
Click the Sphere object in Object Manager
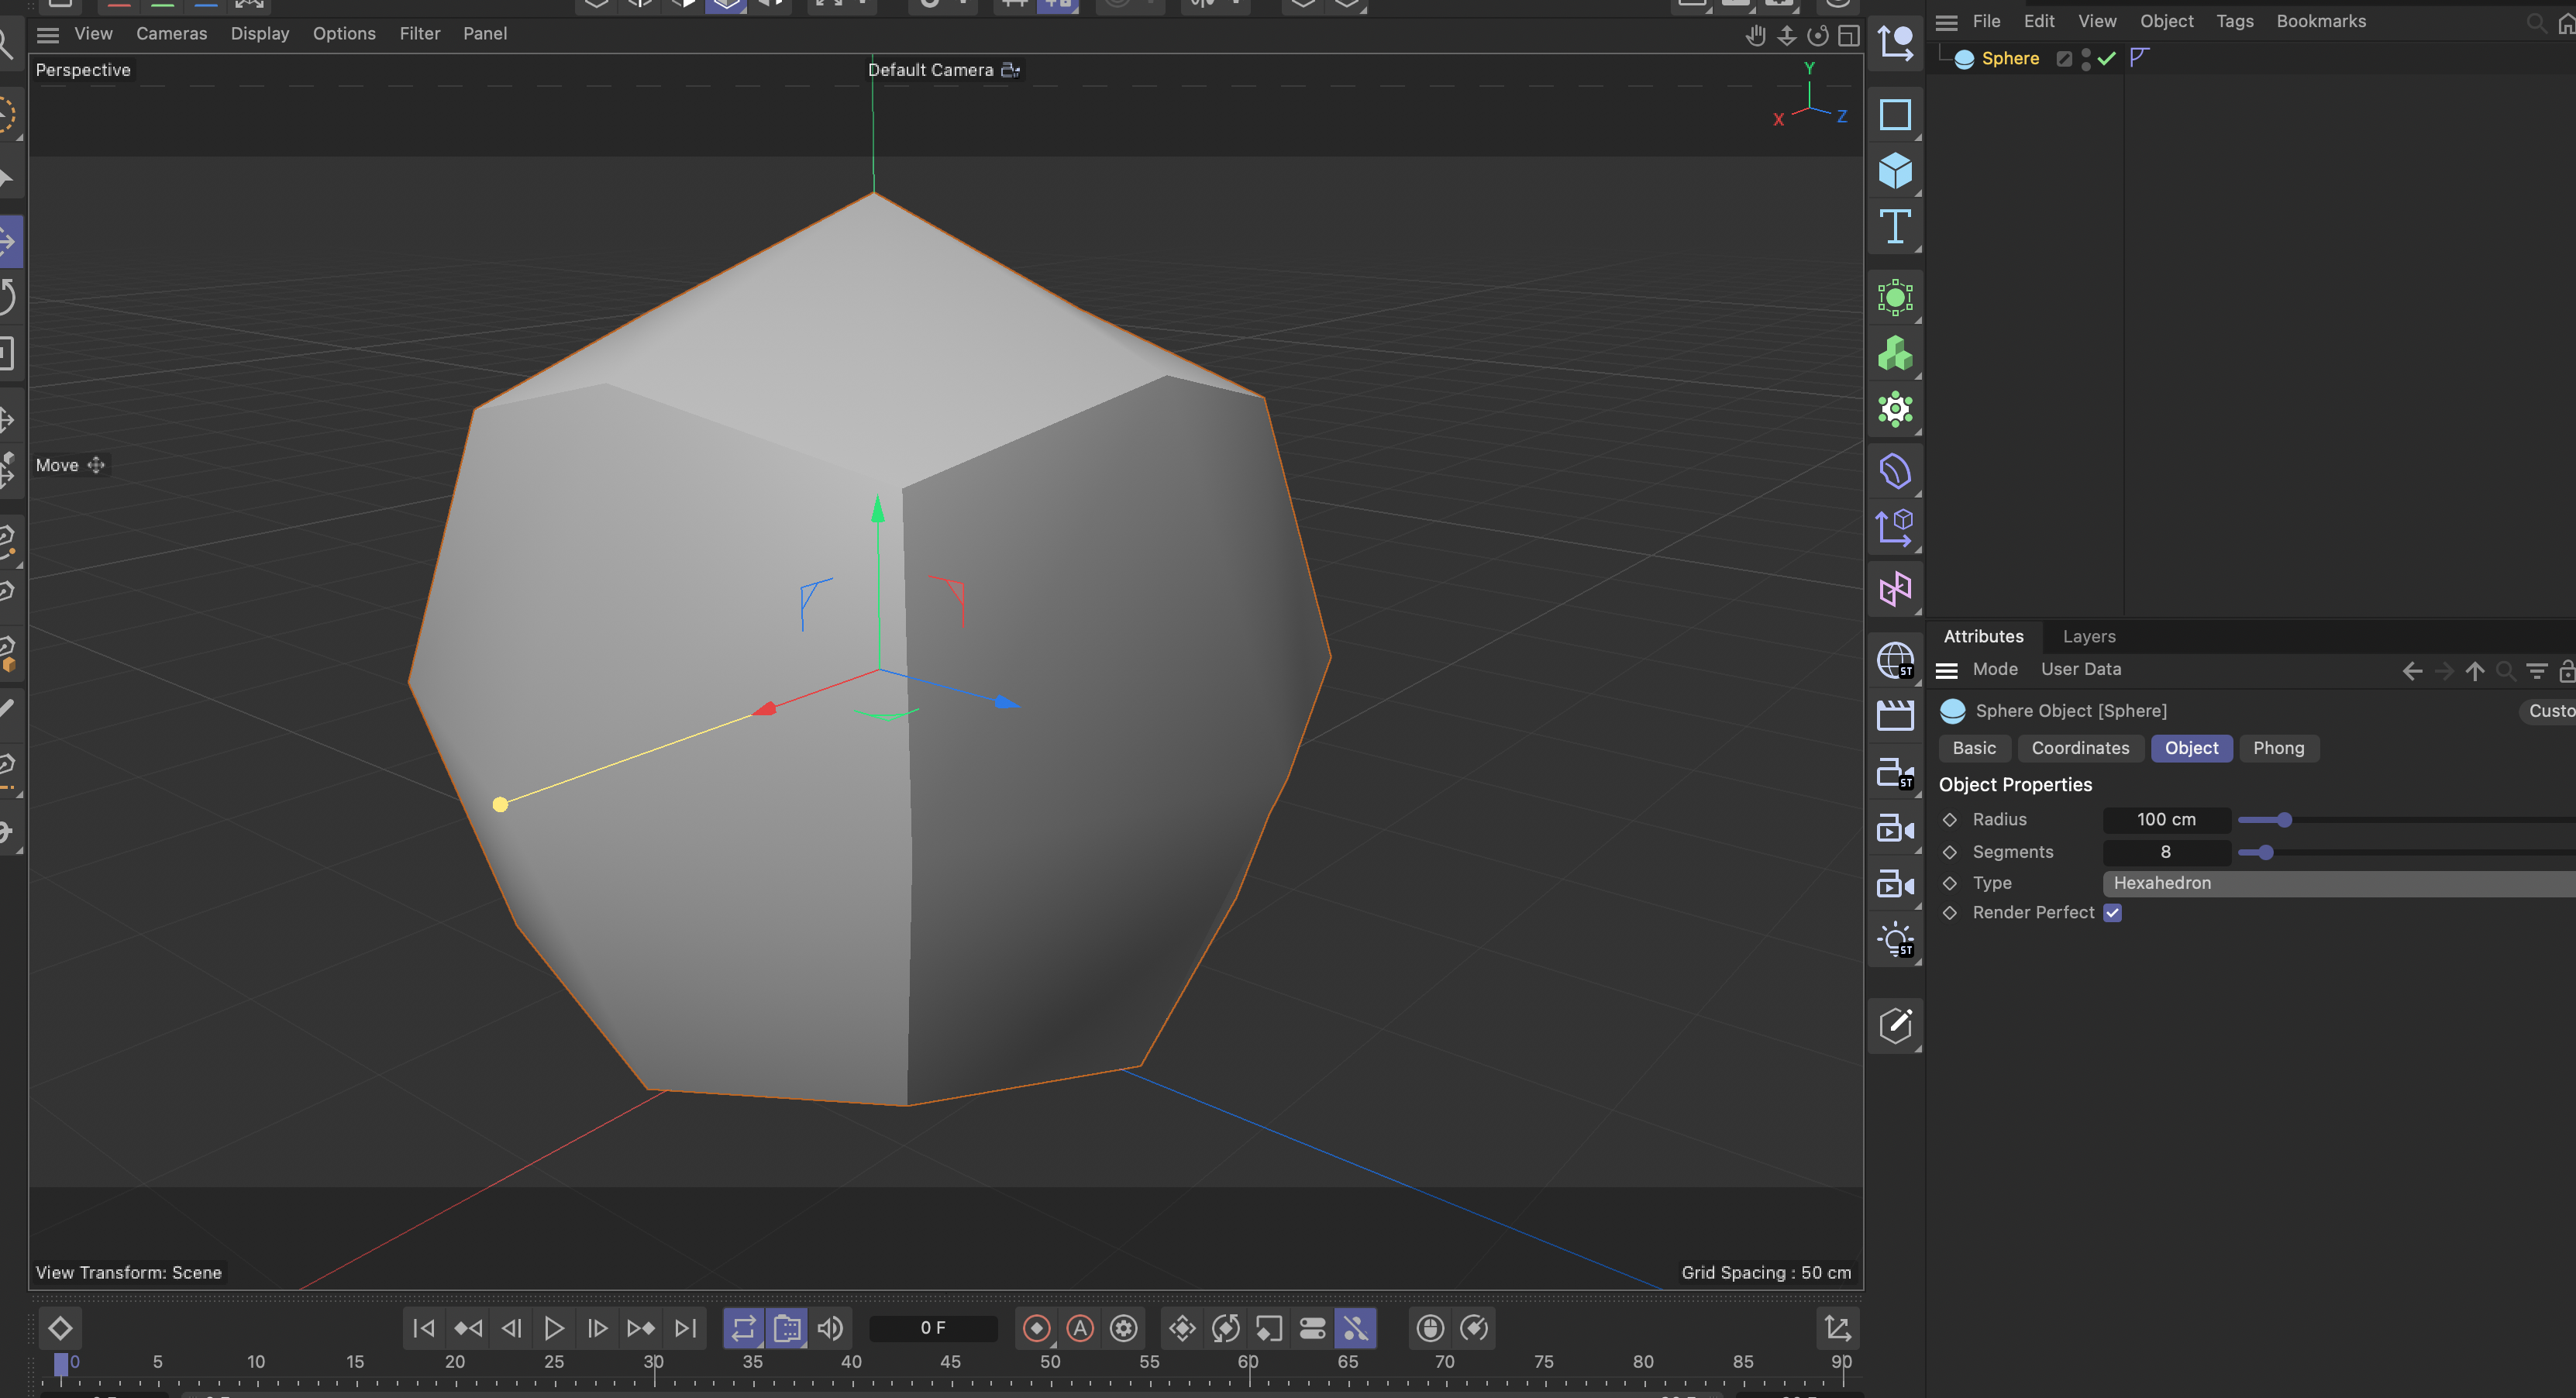pyautogui.click(x=2009, y=58)
